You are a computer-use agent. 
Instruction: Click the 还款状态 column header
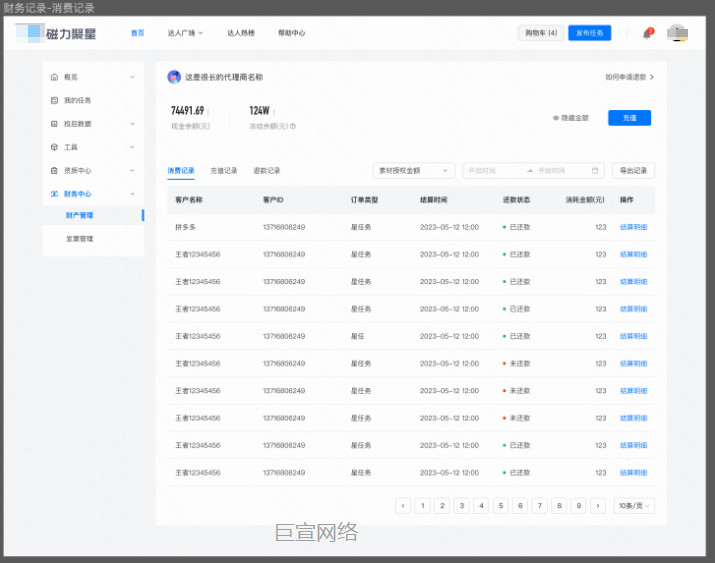click(x=516, y=200)
